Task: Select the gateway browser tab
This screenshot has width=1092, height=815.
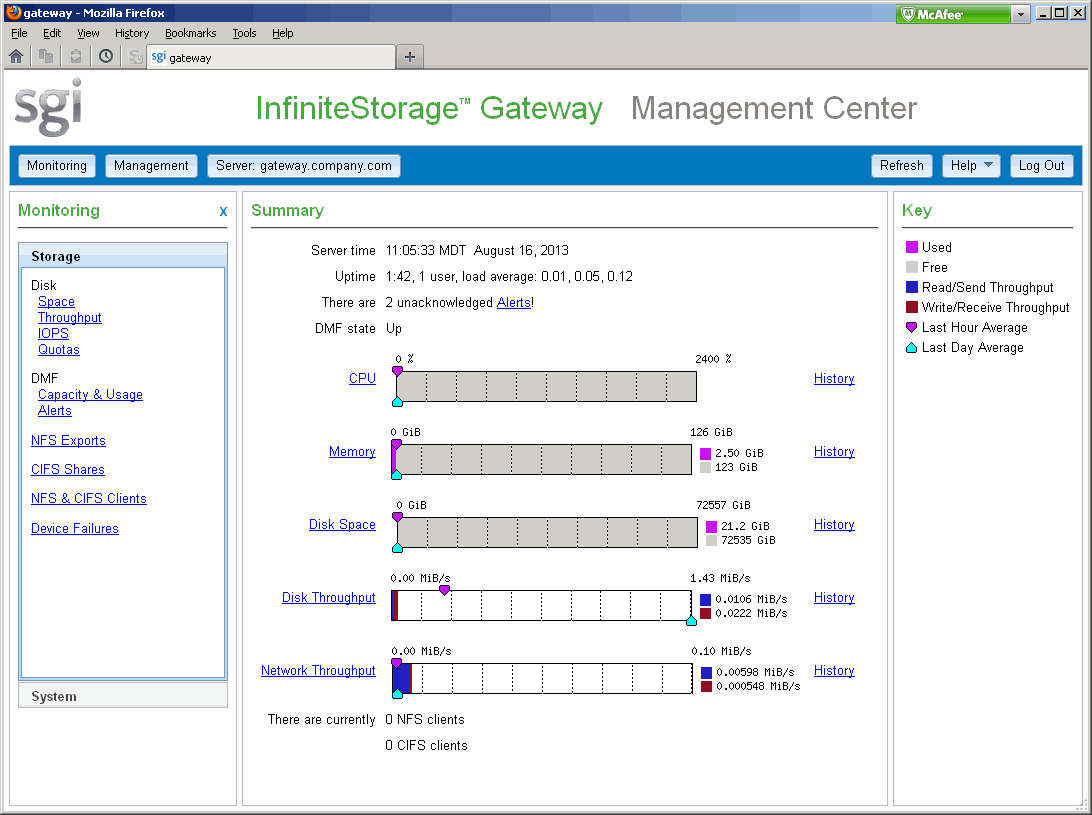Action: (x=271, y=57)
